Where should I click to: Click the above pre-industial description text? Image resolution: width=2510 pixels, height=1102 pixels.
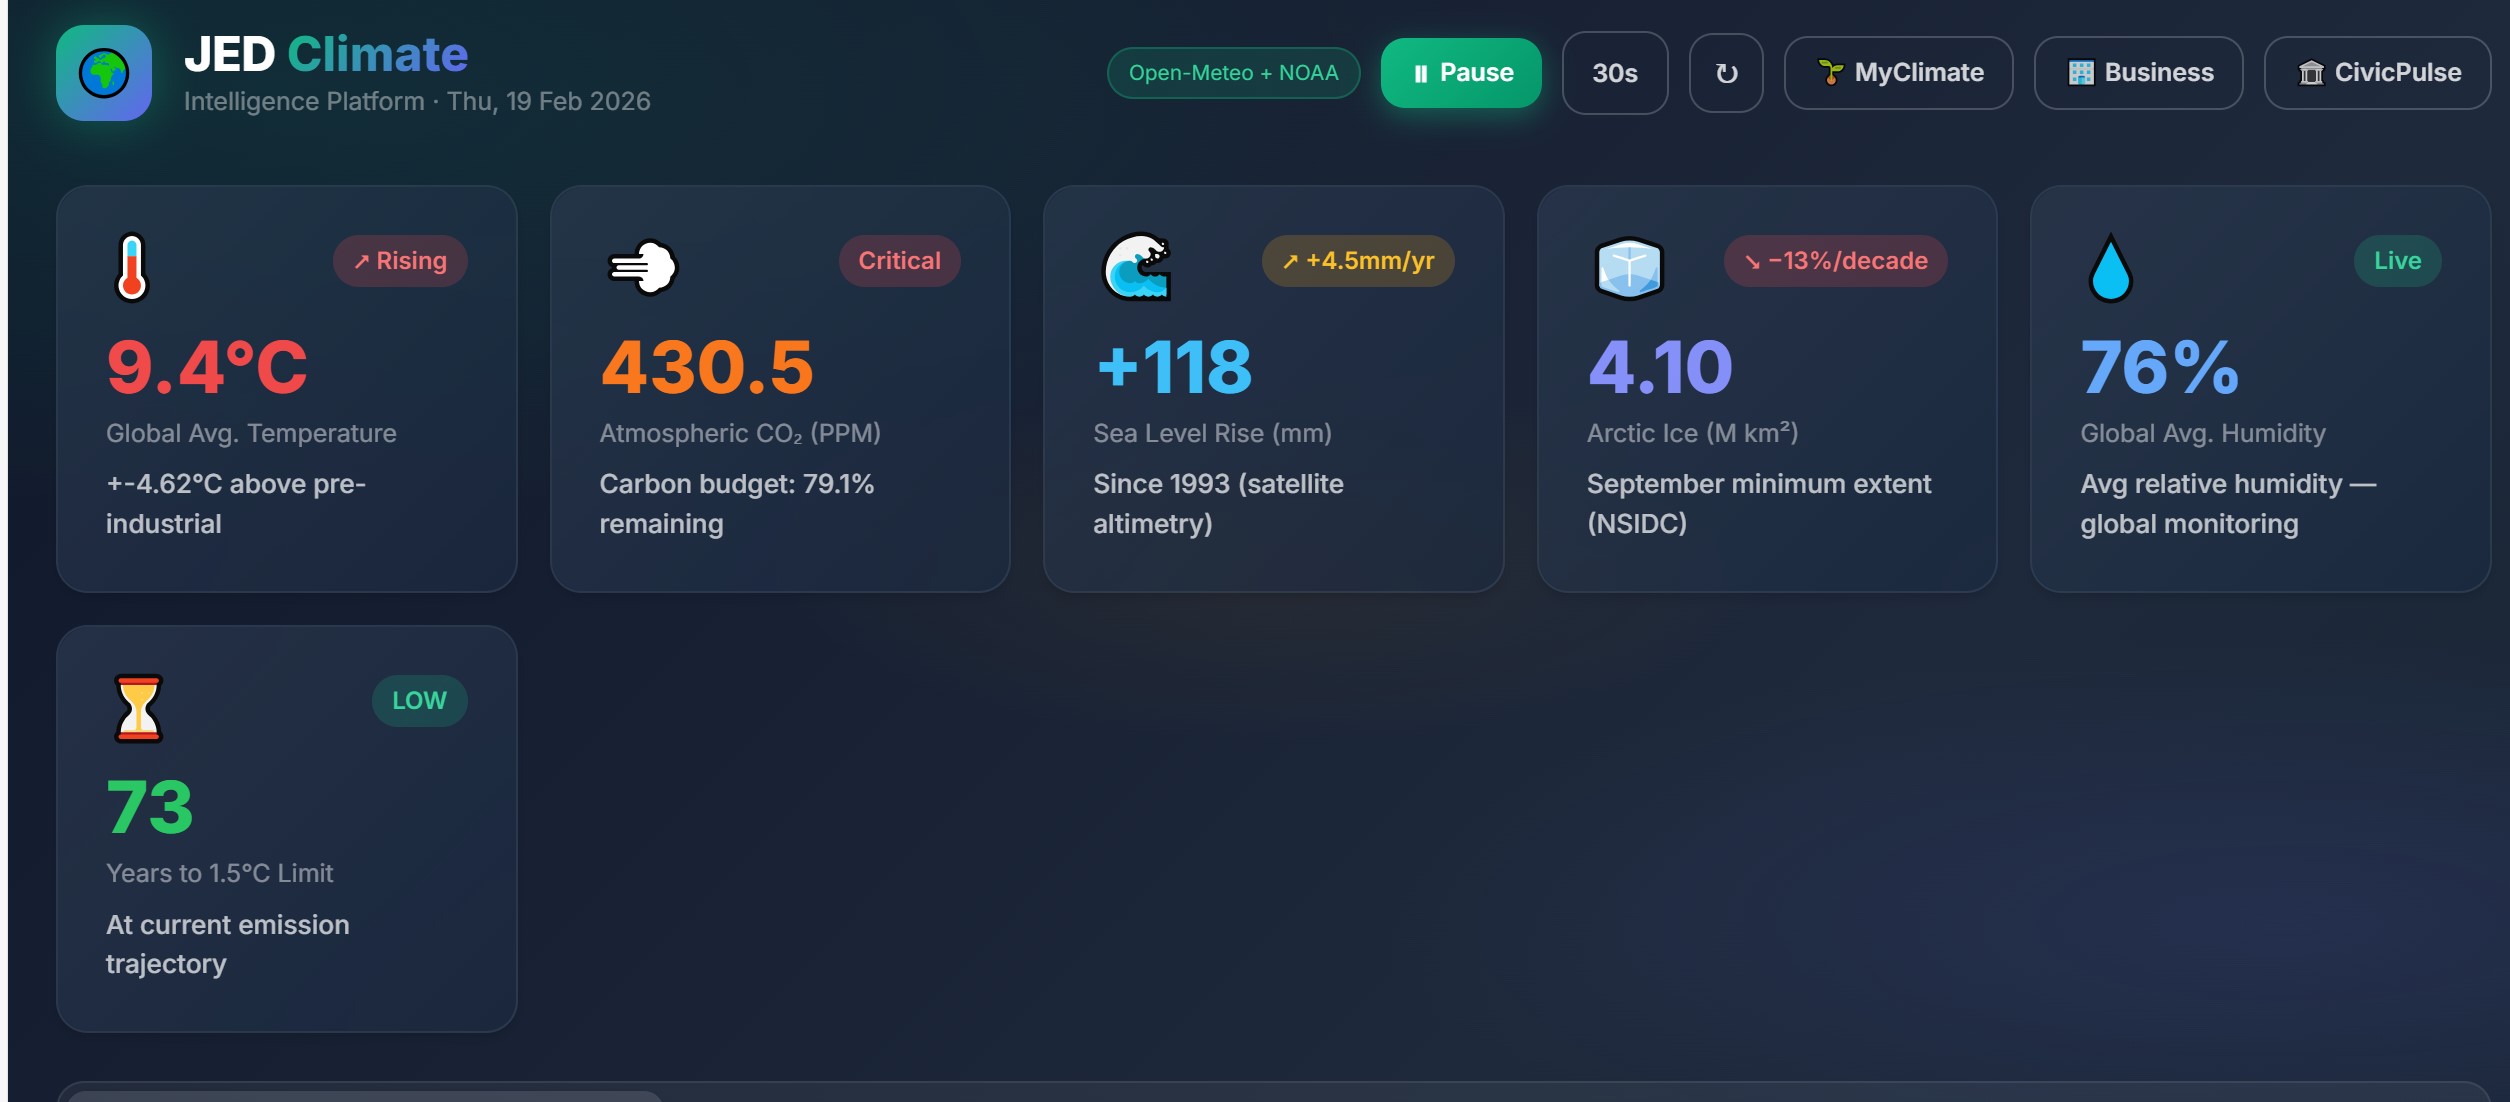pos(236,504)
